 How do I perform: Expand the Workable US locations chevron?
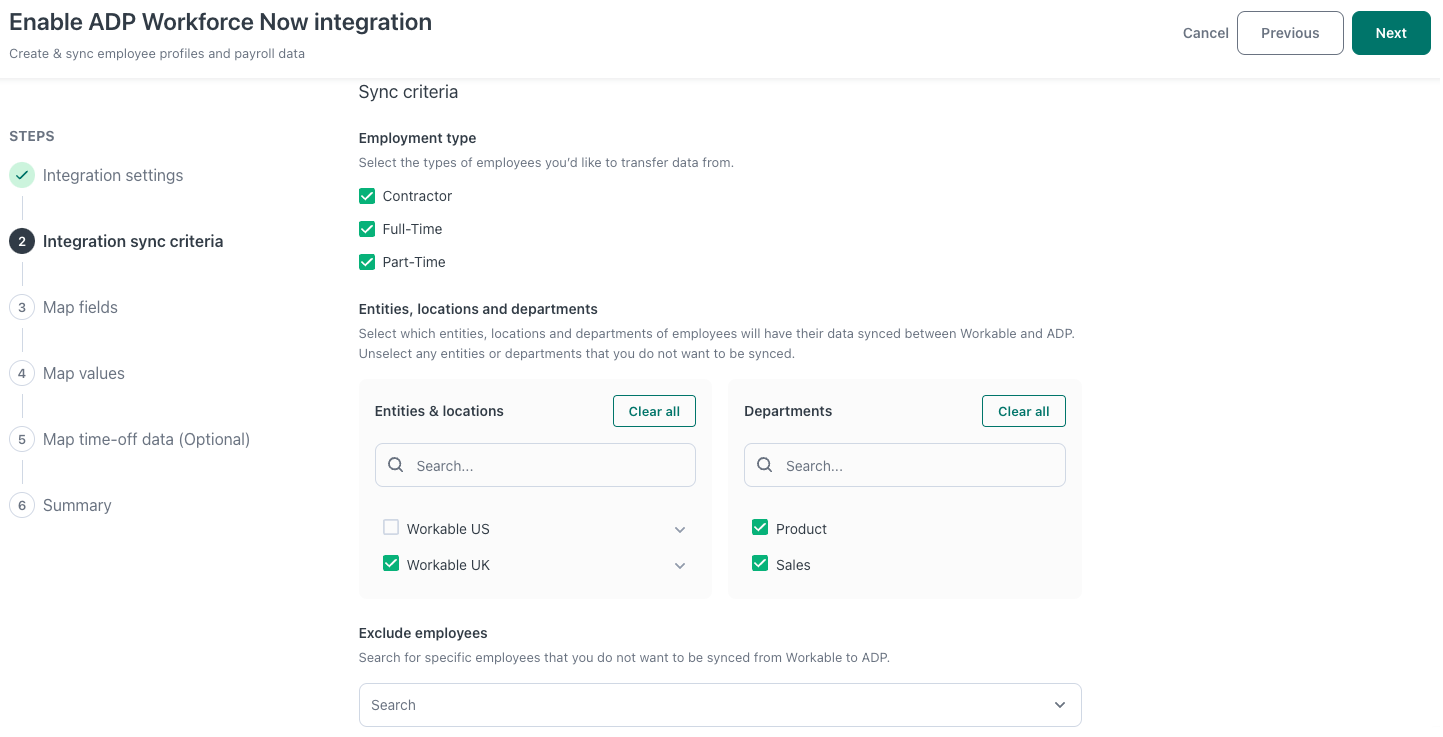coord(680,530)
